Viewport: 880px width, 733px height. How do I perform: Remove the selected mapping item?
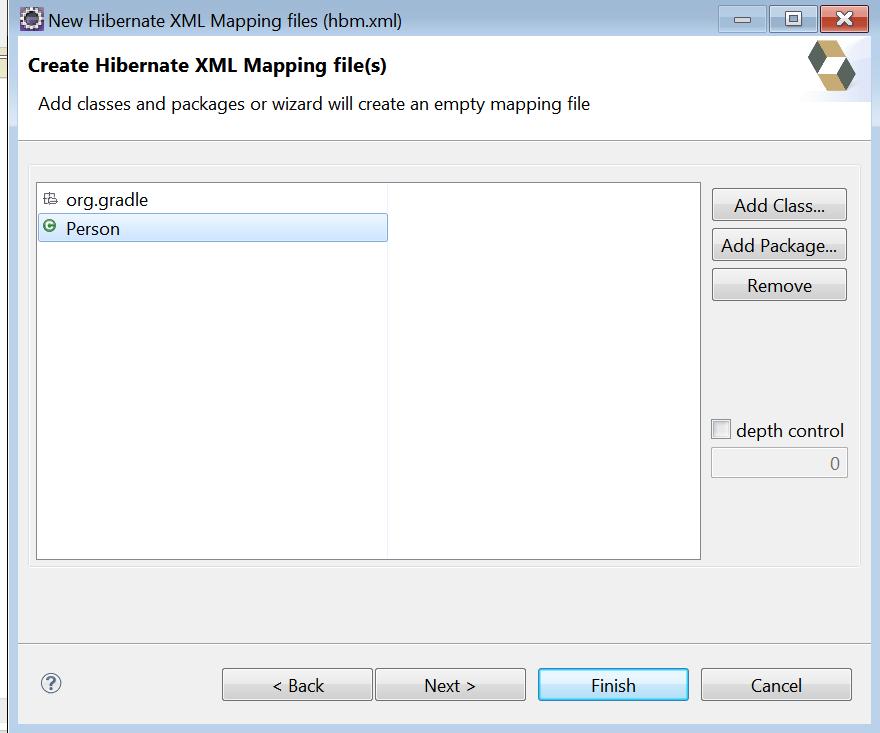pyautogui.click(x=779, y=285)
